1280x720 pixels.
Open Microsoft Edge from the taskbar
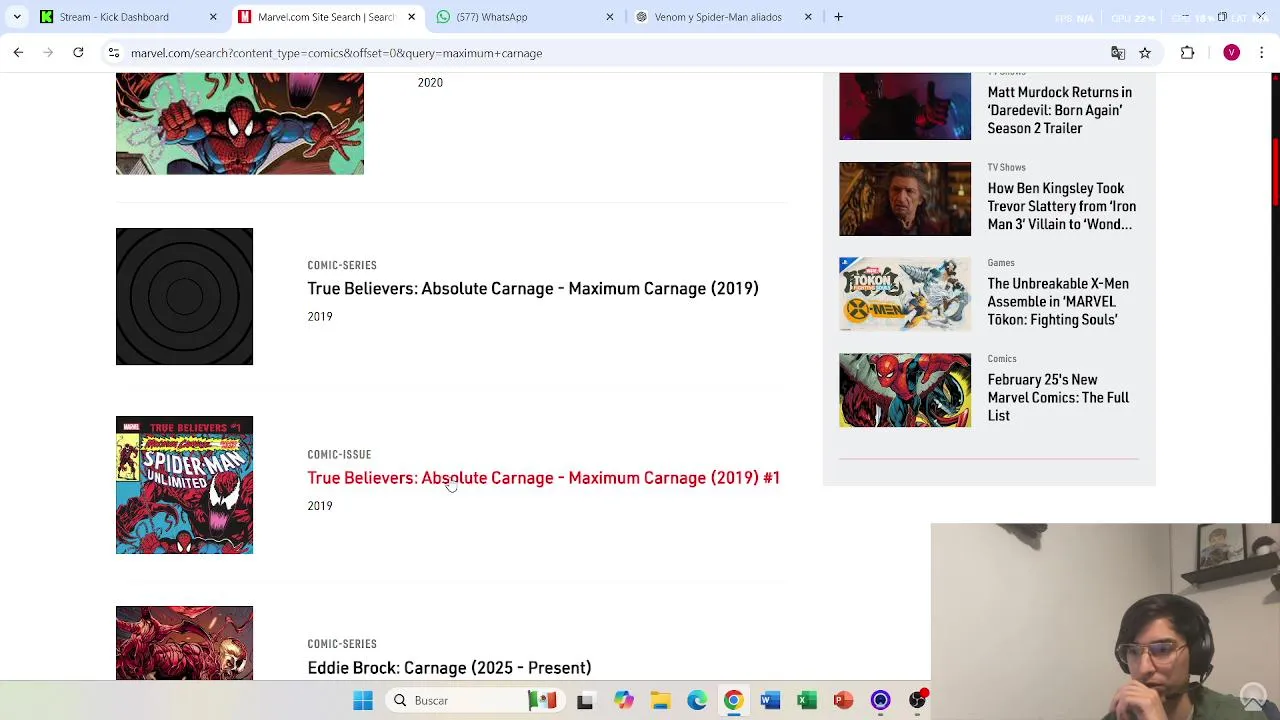point(697,701)
